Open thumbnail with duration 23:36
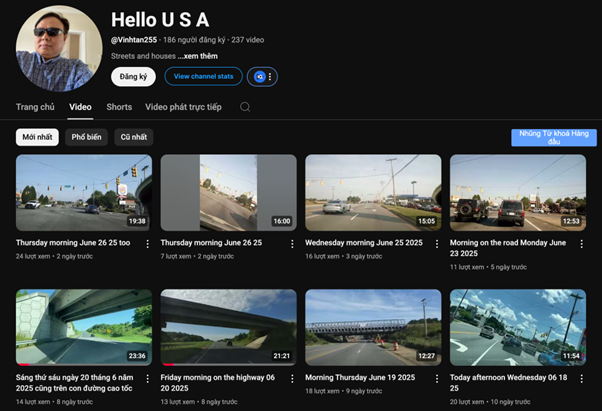 (x=84, y=327)
